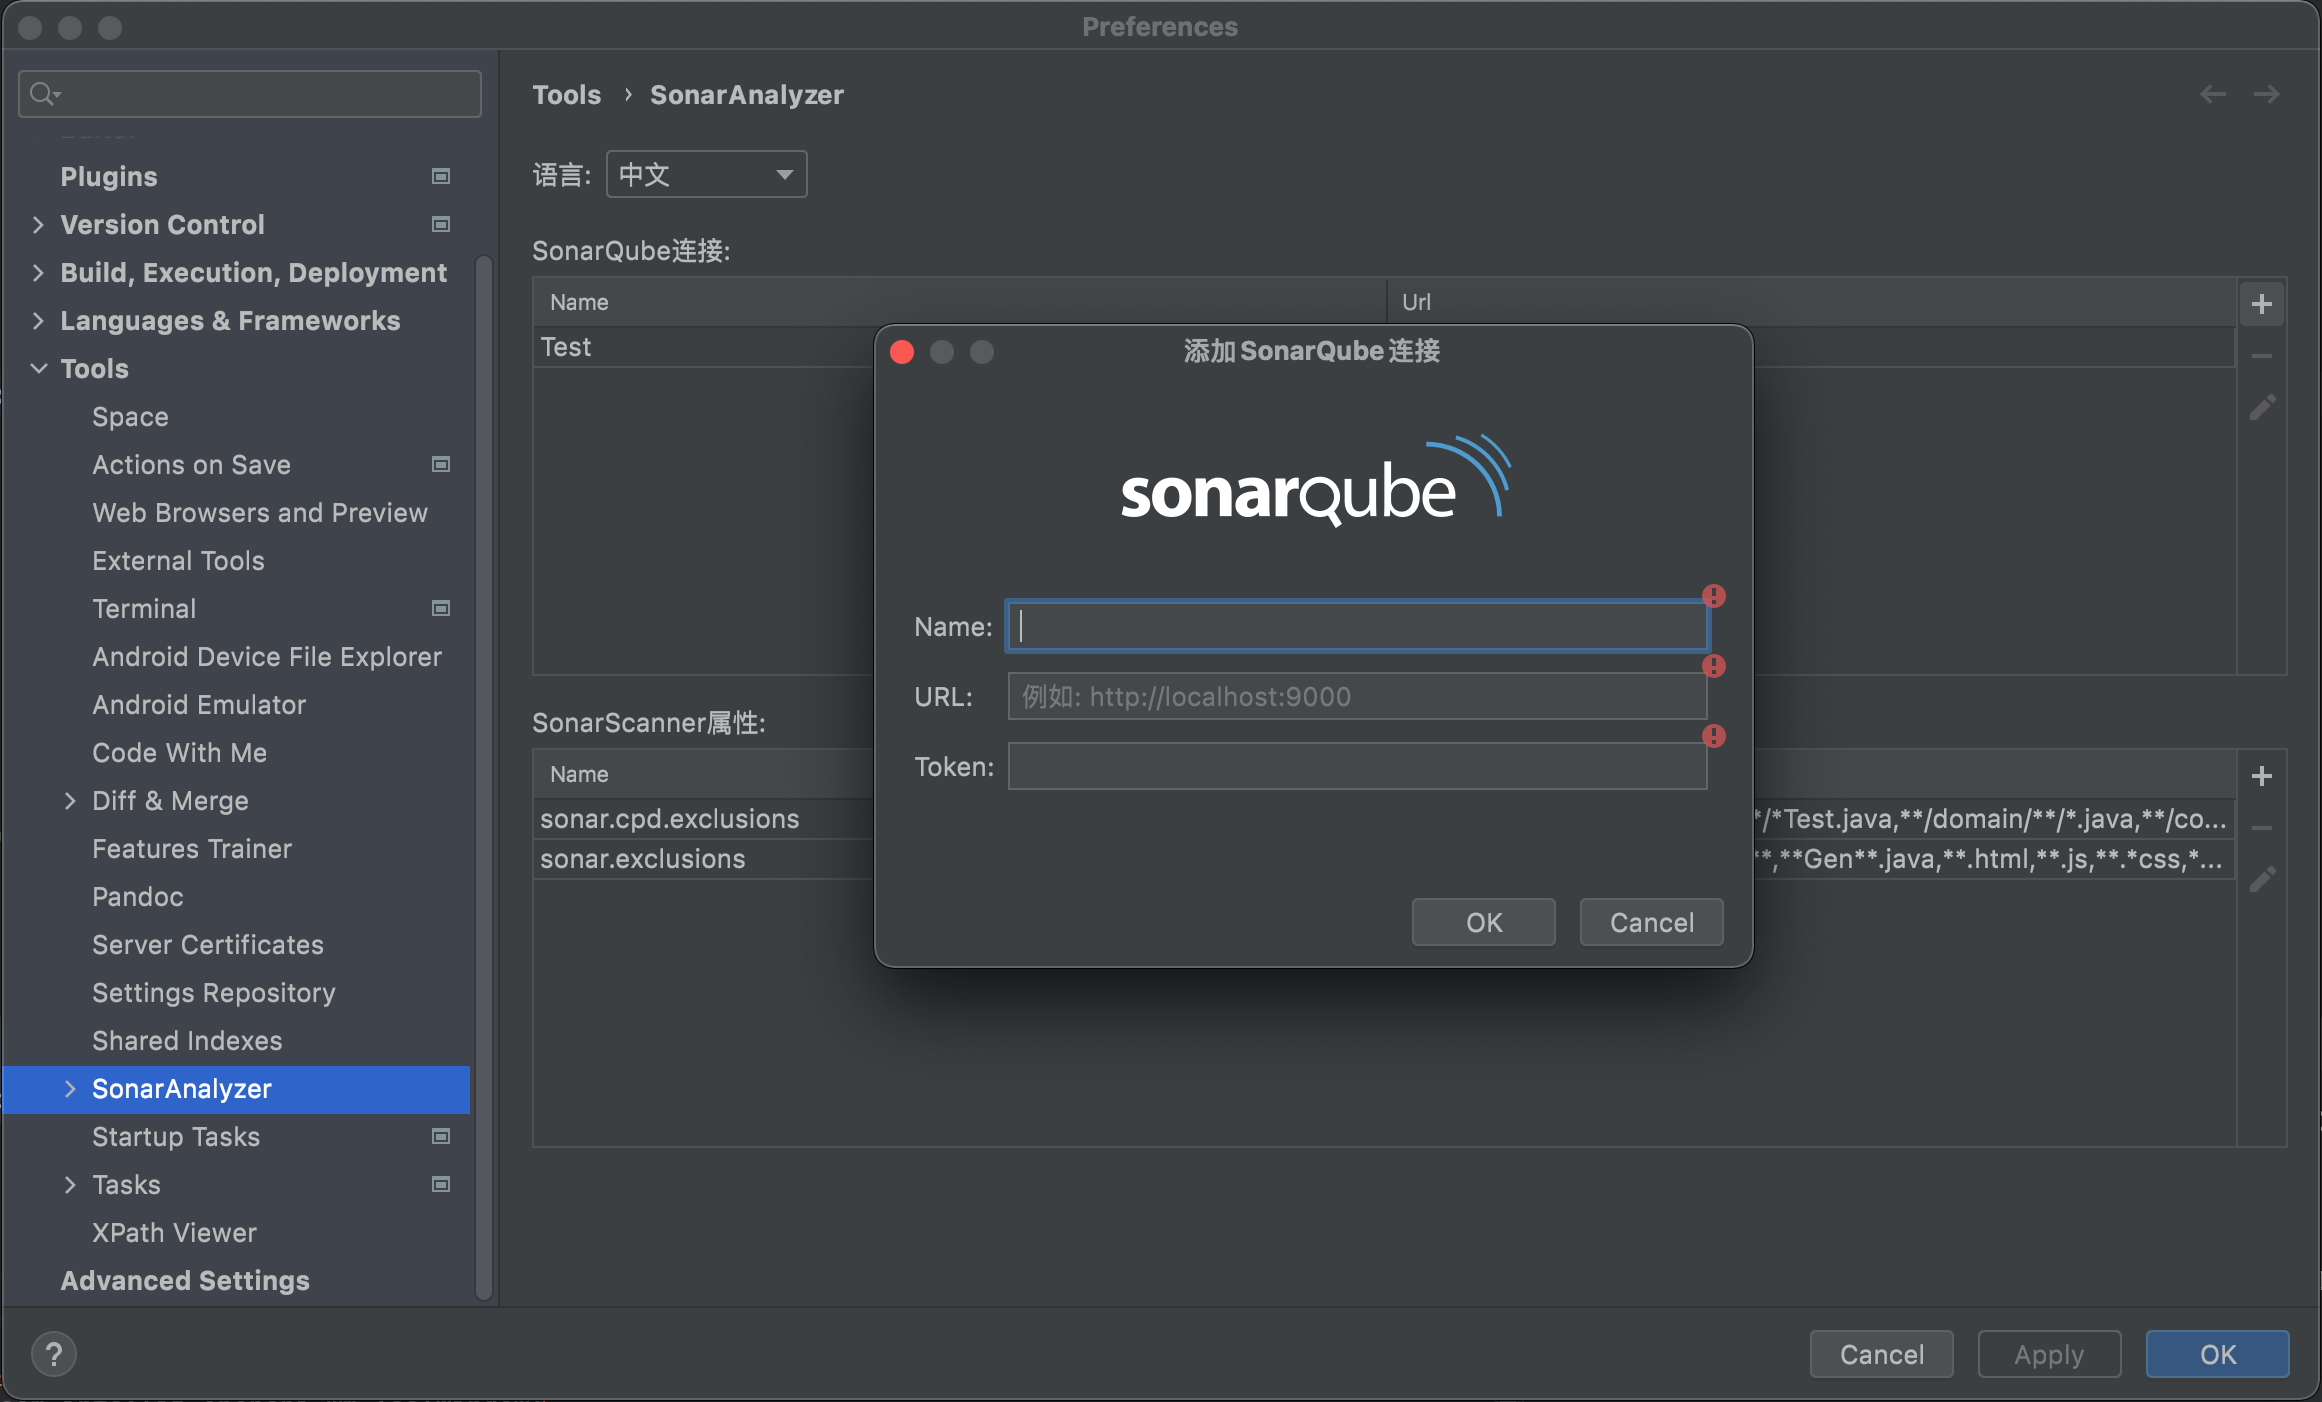Expand the Tasks node
Viewport: 2322px width, 1402px height.
point(70,1184)
